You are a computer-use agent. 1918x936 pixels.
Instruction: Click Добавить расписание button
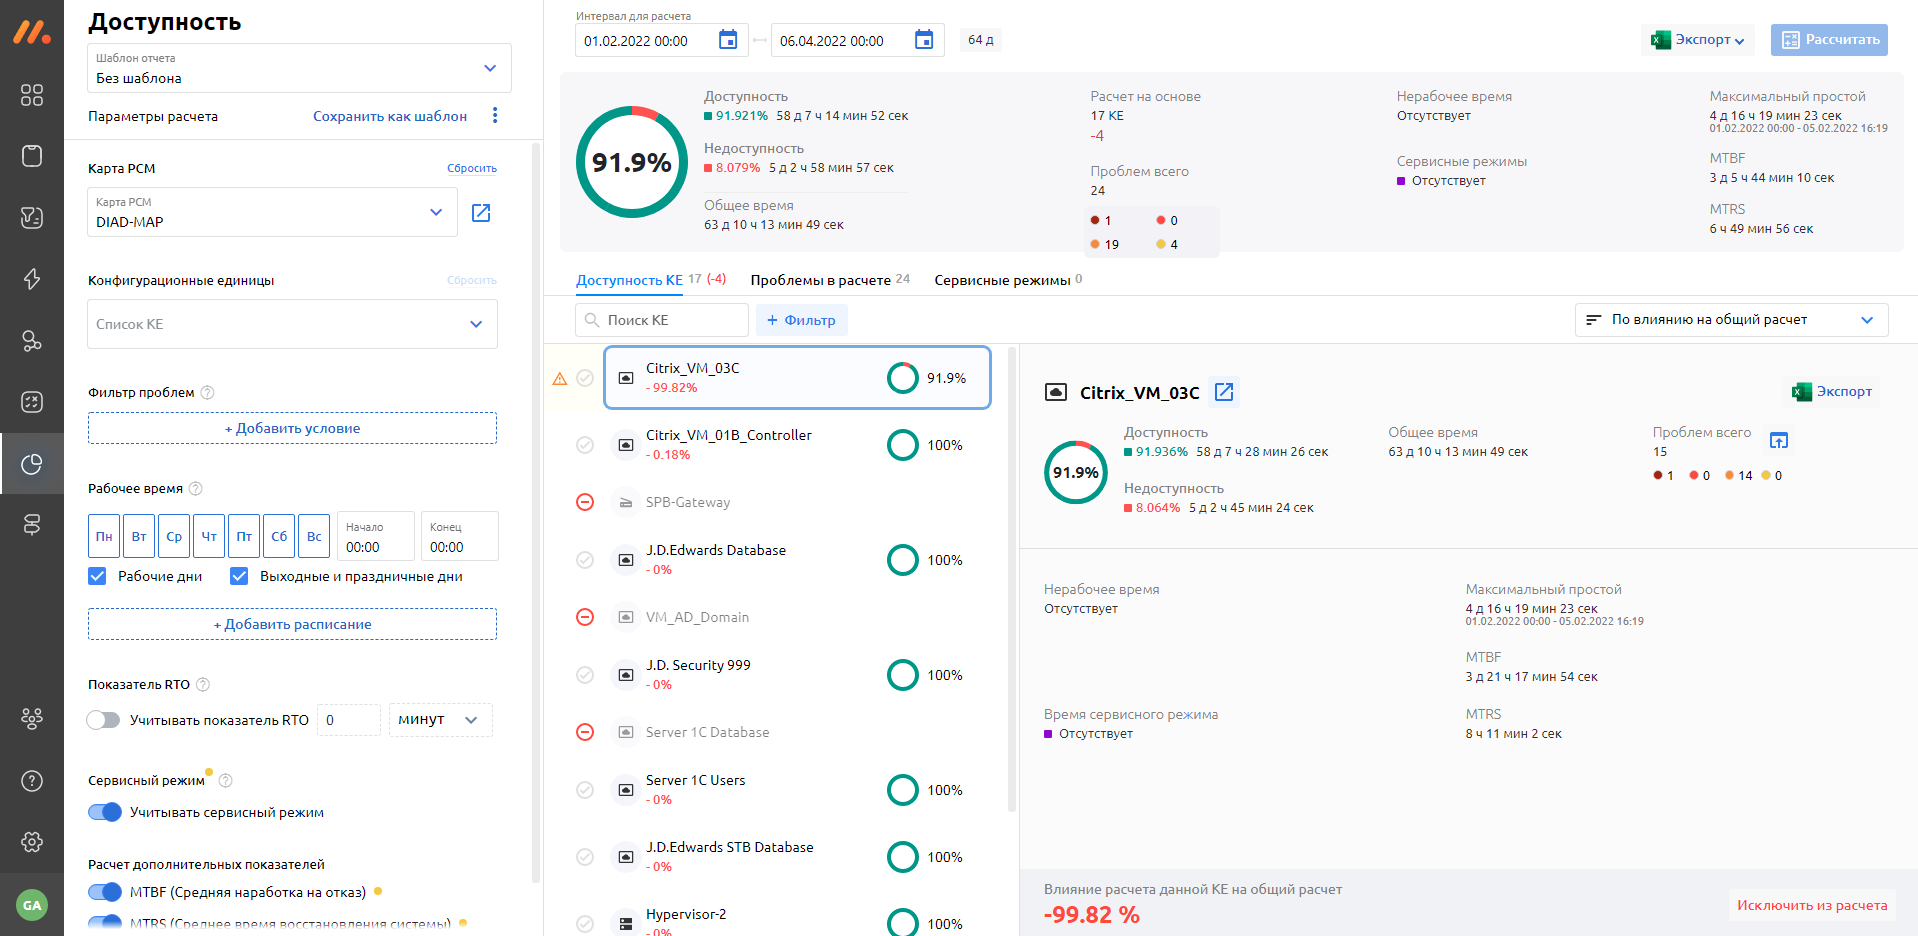(292, 624)
